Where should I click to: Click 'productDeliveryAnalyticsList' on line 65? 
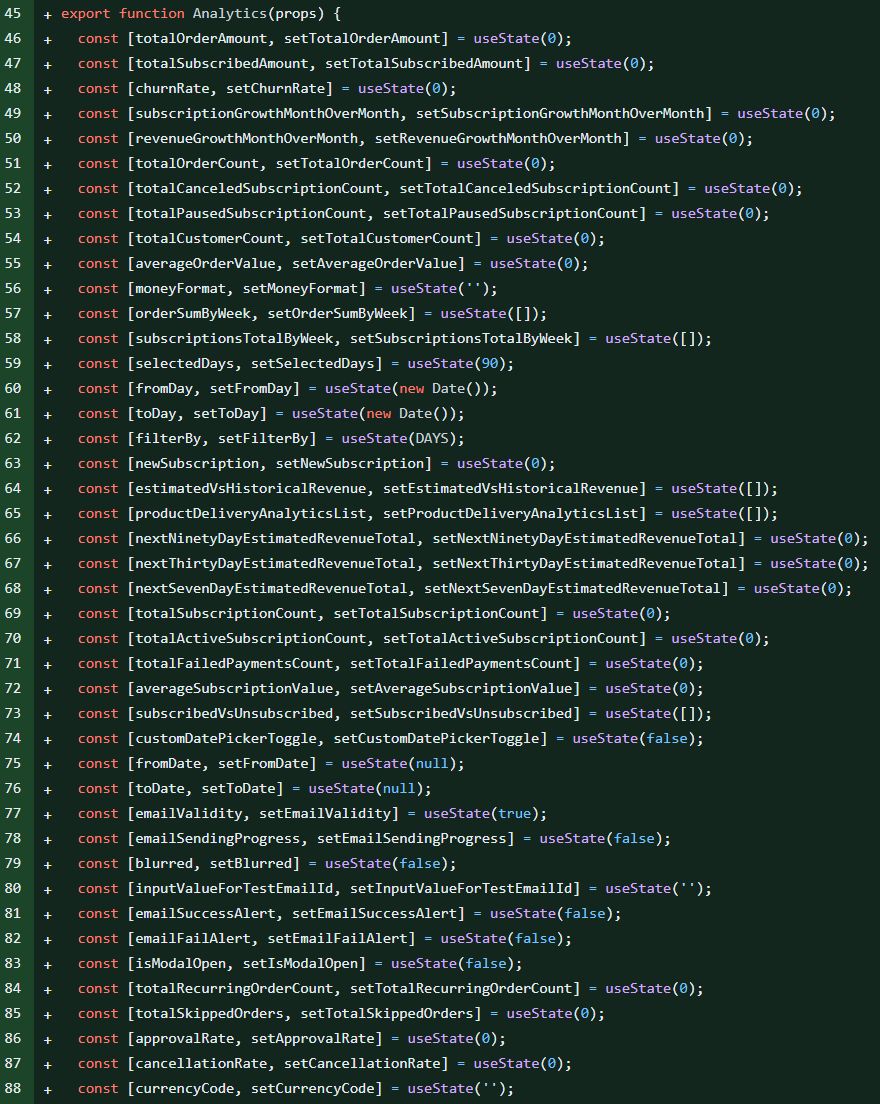coord(251,513)
